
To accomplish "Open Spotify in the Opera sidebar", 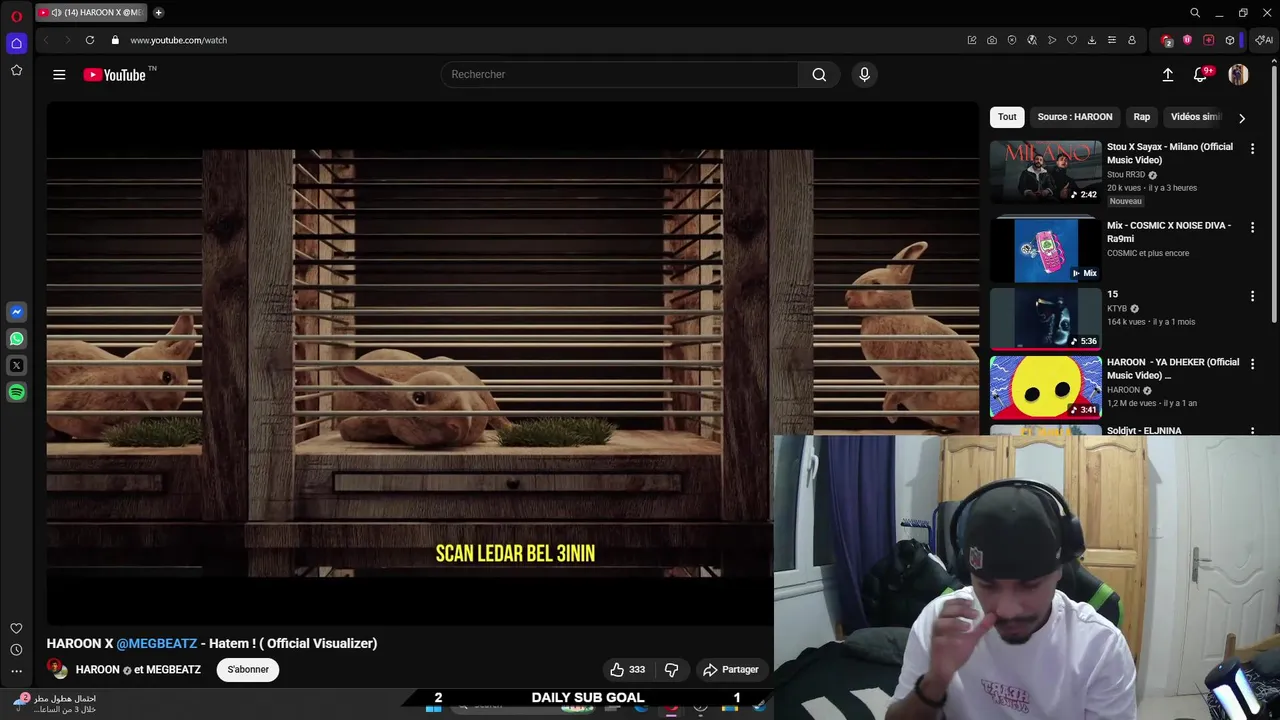I will (16, 393).
